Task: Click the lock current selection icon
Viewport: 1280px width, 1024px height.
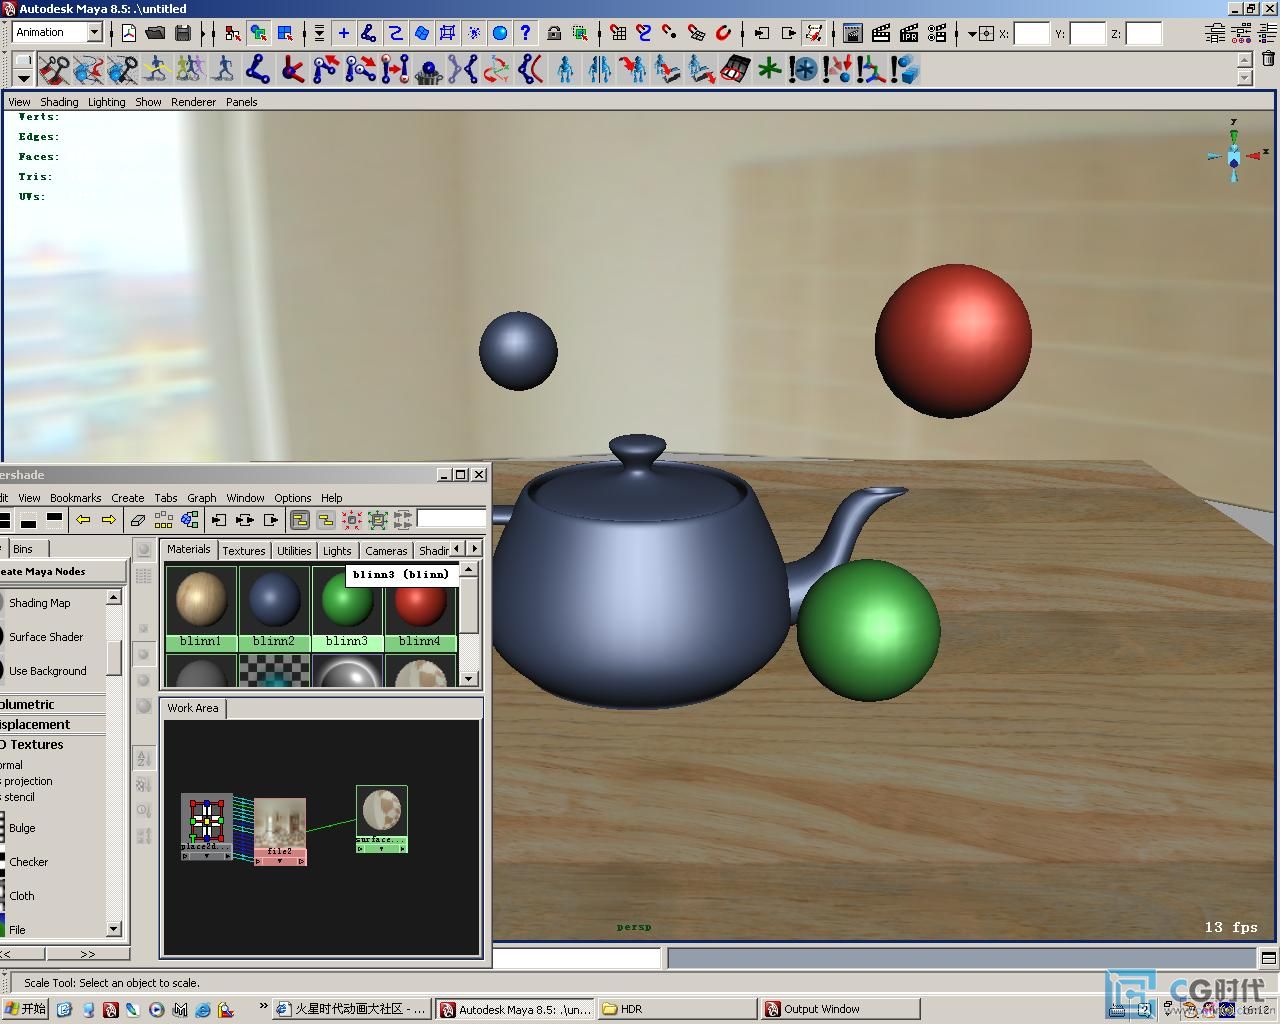Action: pos(554,33)
